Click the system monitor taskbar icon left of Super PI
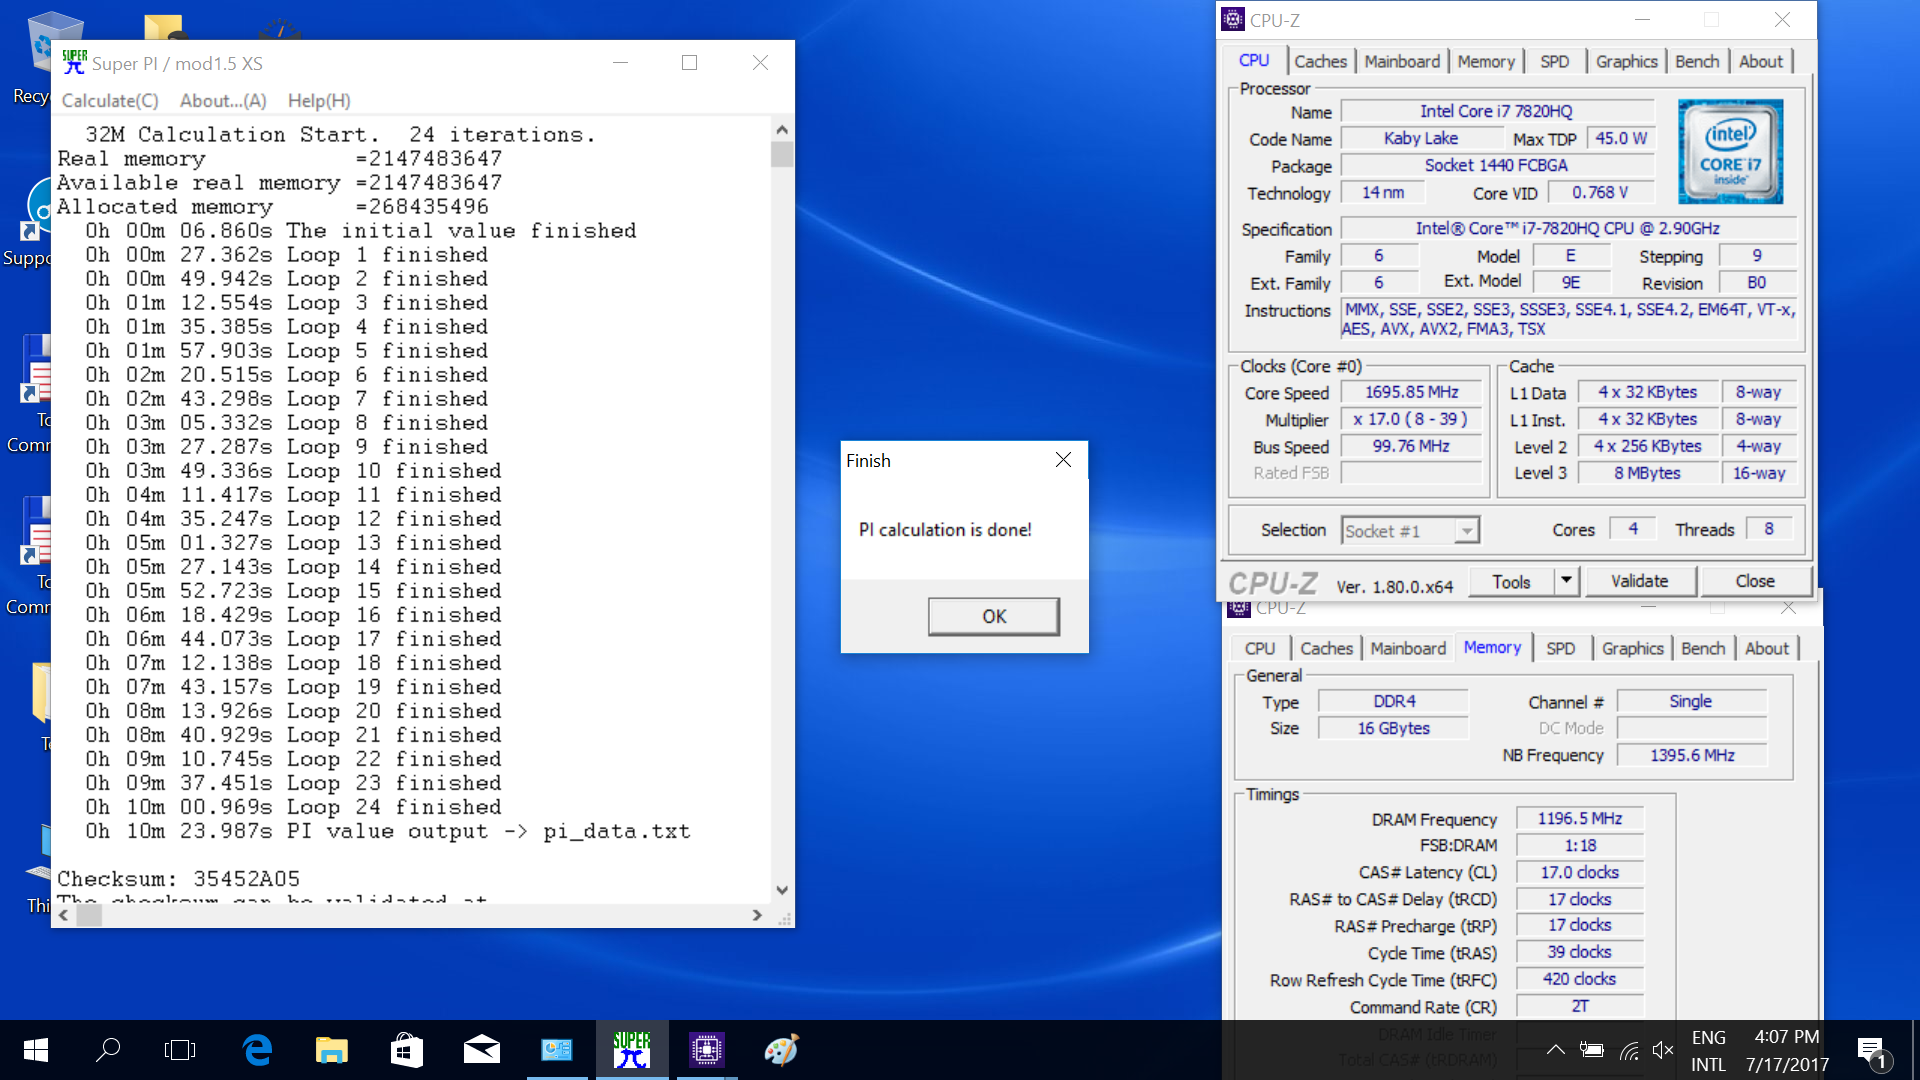Viewport: 1920px width, 1080px height. click(557, 1050)
